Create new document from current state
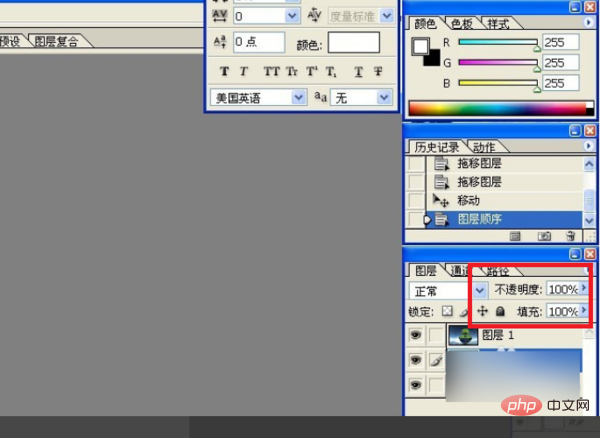 pyautogui.click(x=515, y=236)
